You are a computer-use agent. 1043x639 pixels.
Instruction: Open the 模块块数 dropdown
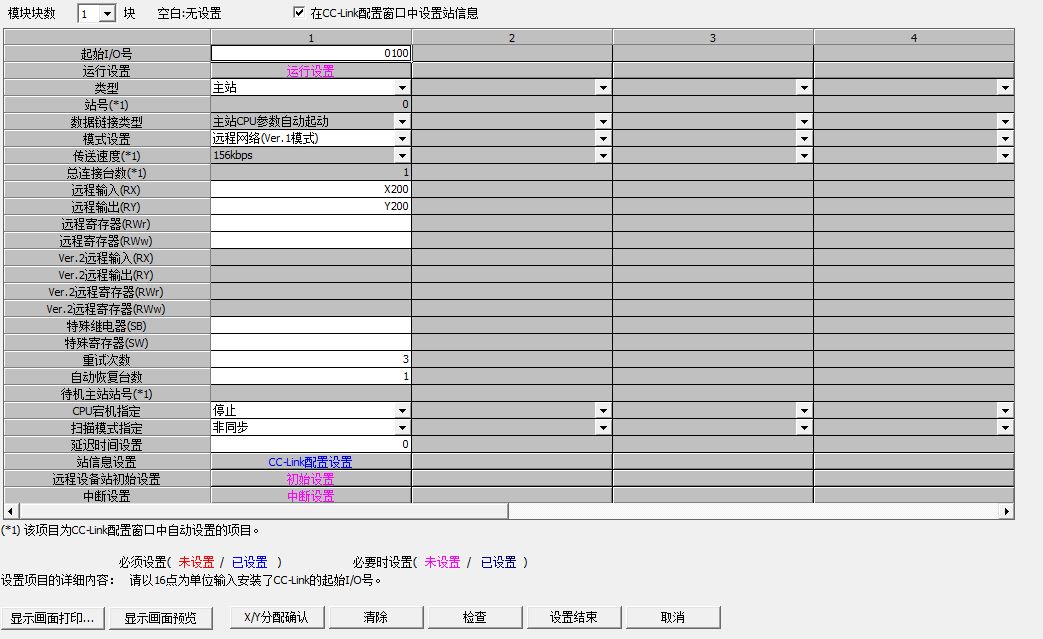tap(108, 14)
